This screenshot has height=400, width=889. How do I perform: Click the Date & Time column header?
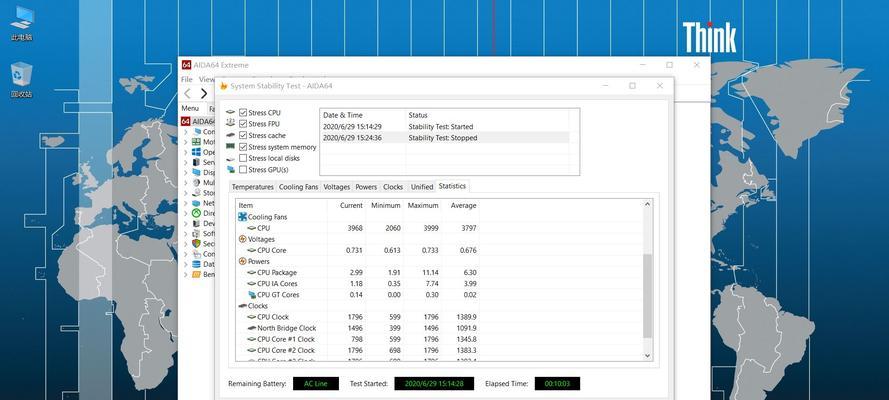tap(363, 115)
